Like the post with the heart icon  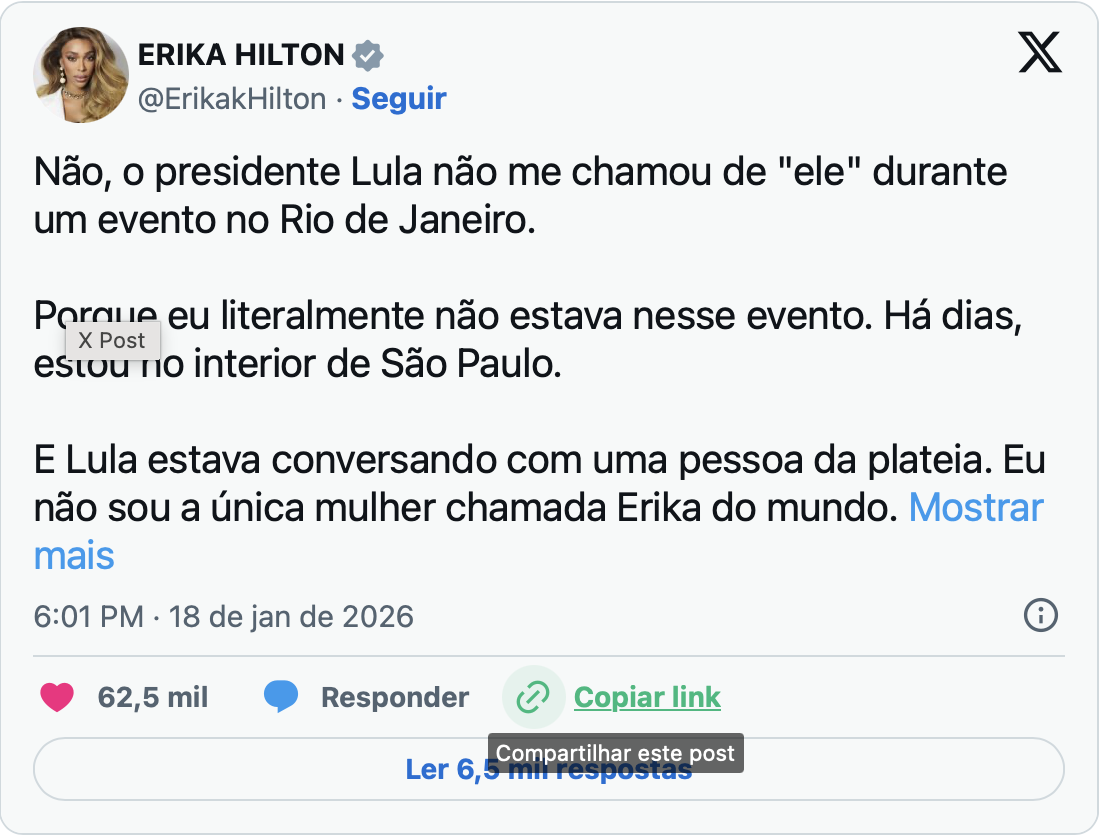[57, 697]
